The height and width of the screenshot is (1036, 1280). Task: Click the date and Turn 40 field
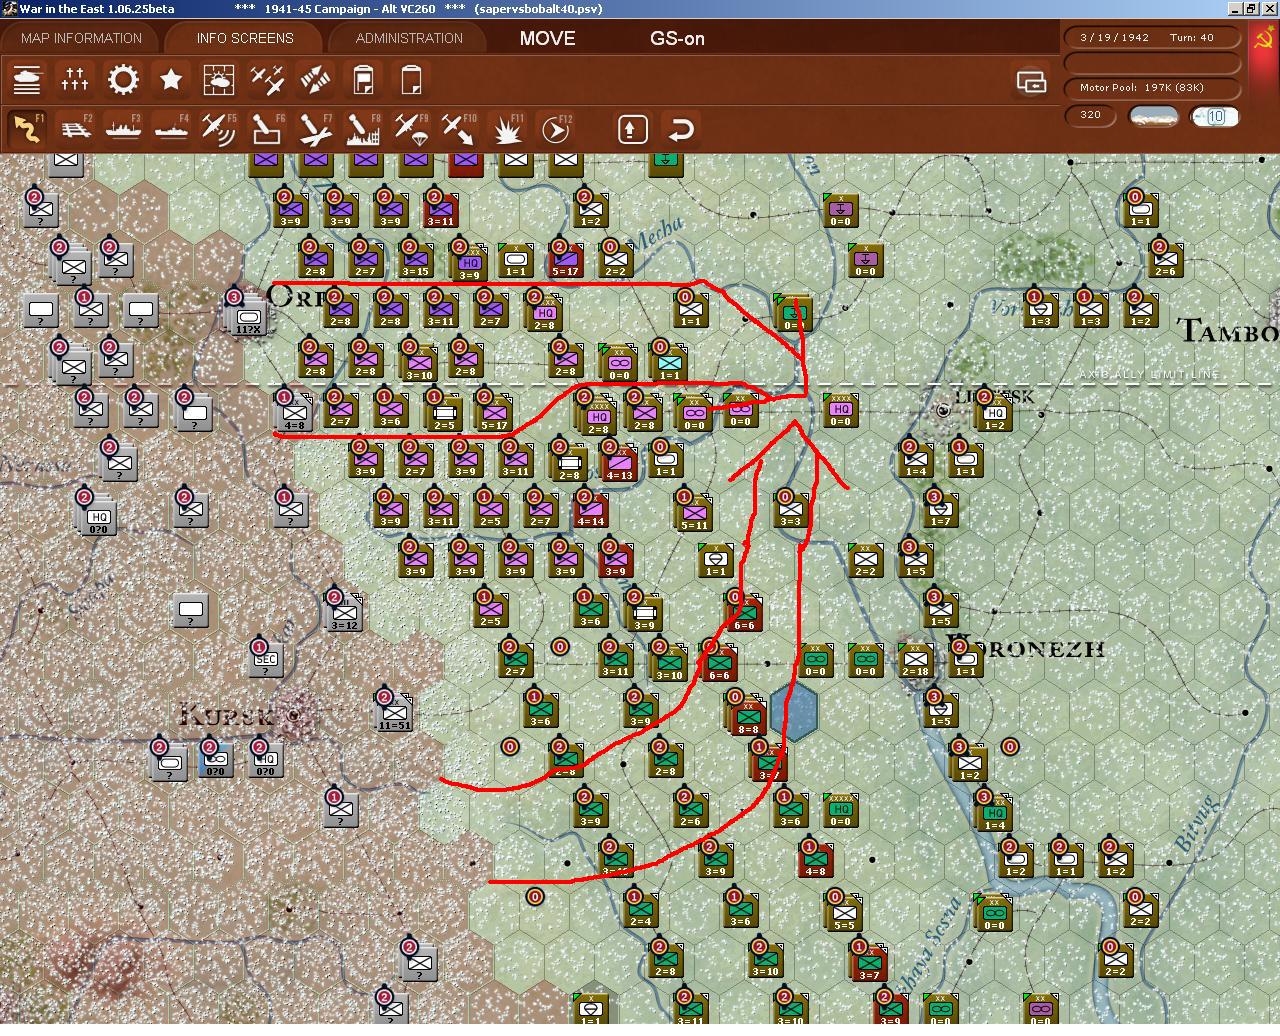click(x=1152, y=37)
